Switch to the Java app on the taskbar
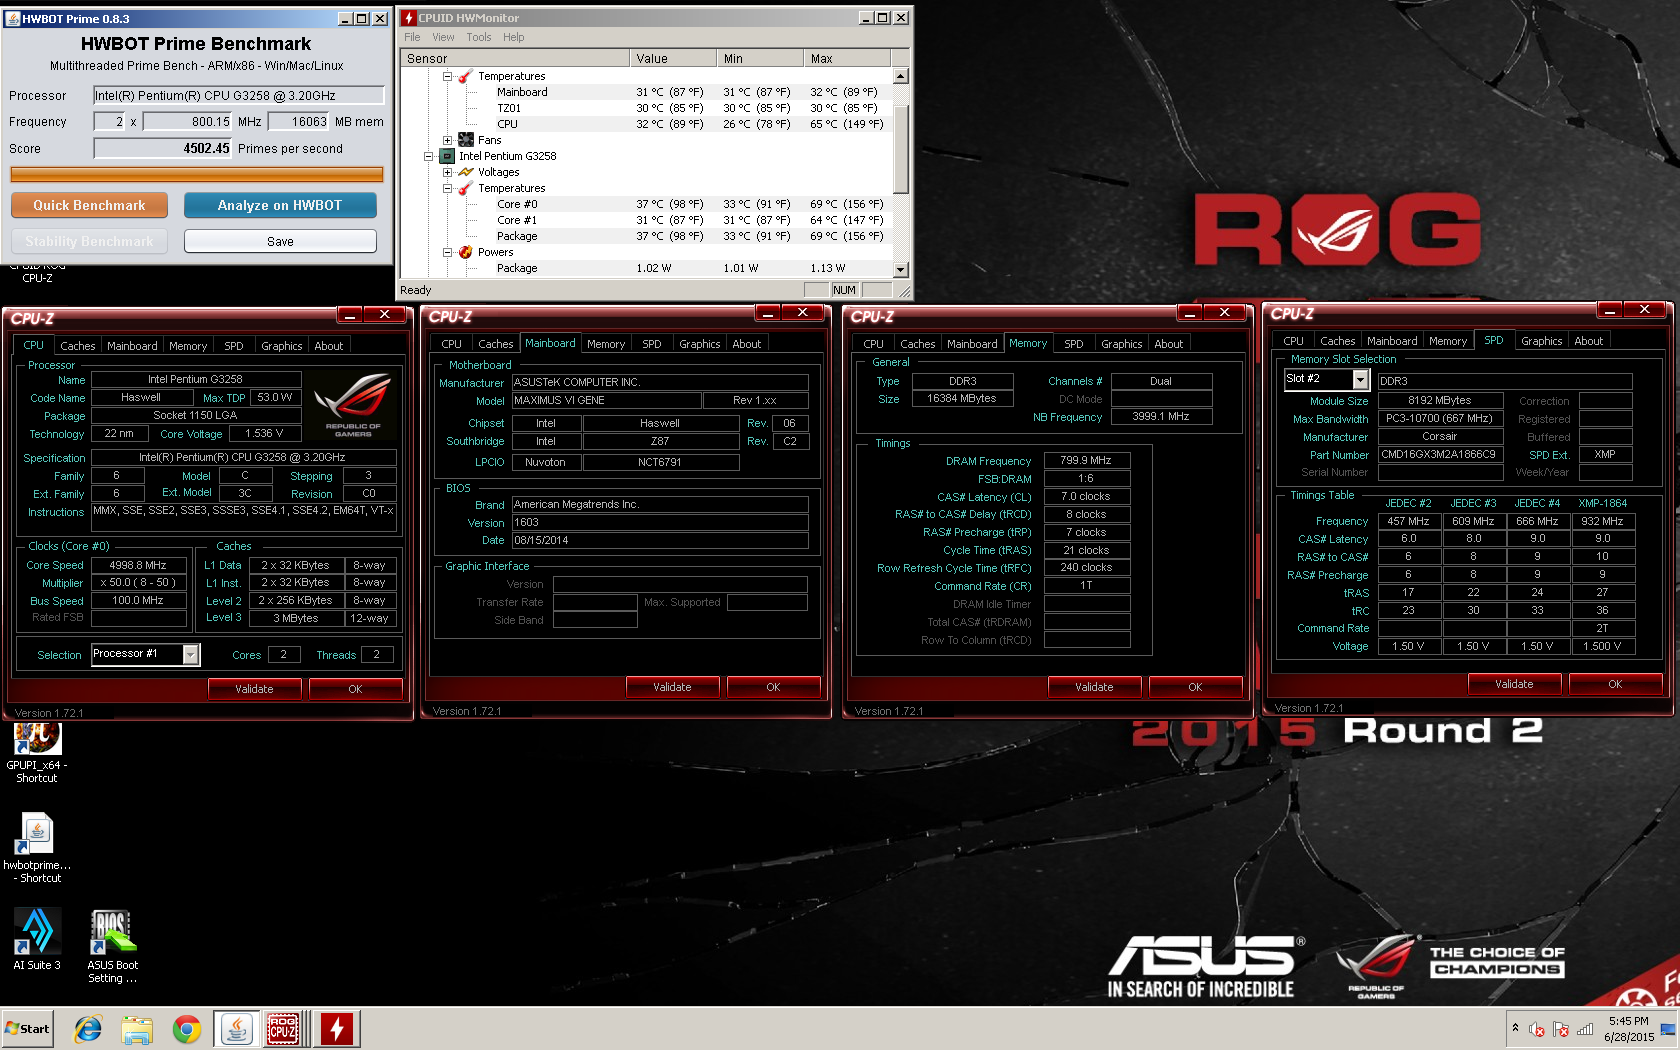Viewport: 1680px width, 1050px height. [x=237, y=1029]
